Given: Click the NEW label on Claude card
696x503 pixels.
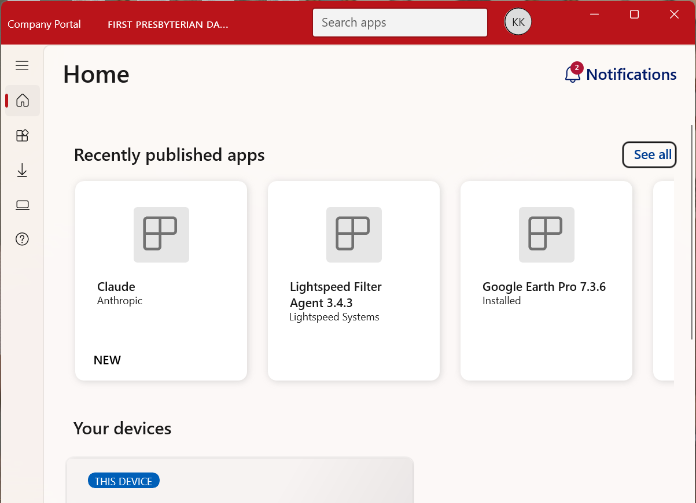Looking at the screenshot, I should point(107,360).
